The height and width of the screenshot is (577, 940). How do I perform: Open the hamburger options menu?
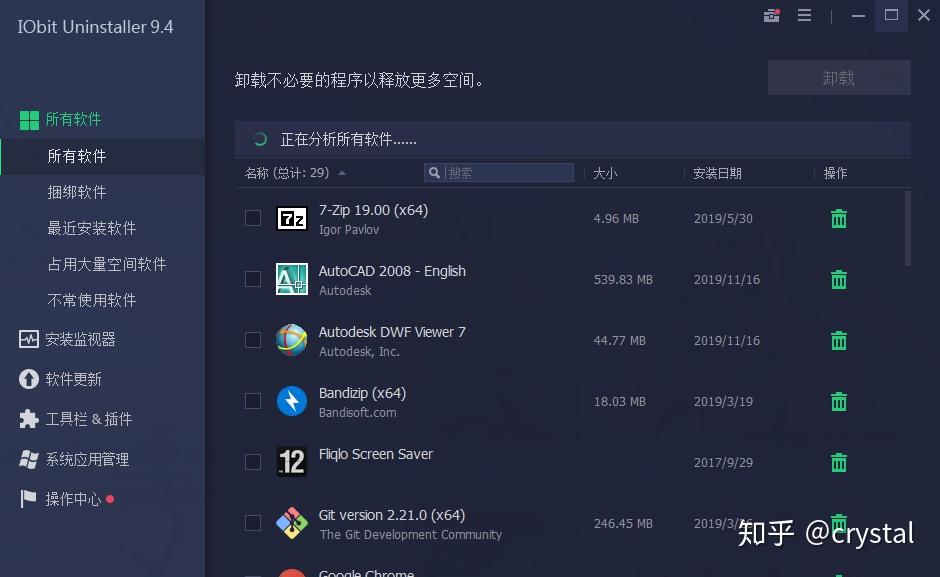(805, 15)
